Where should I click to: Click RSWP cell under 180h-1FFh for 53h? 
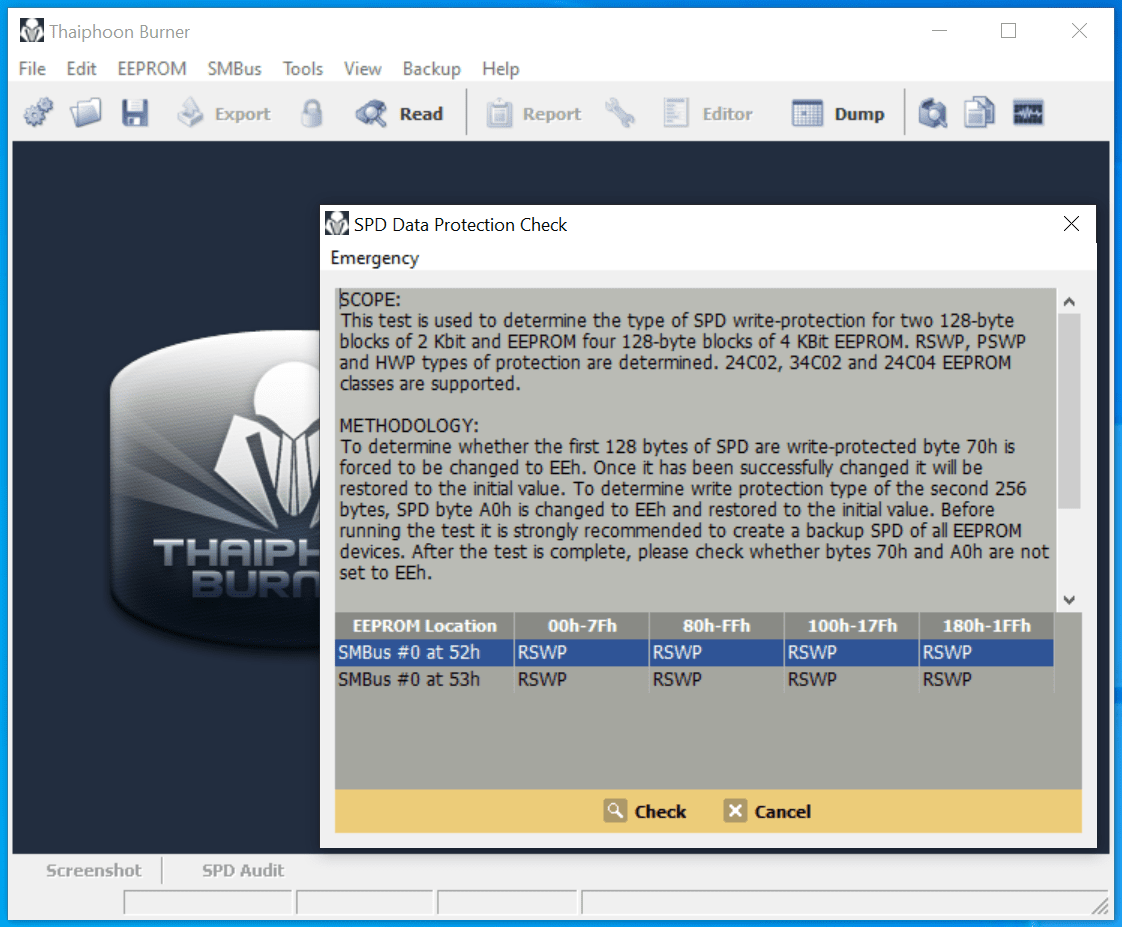pyautogui.click(x=986, y=679)
